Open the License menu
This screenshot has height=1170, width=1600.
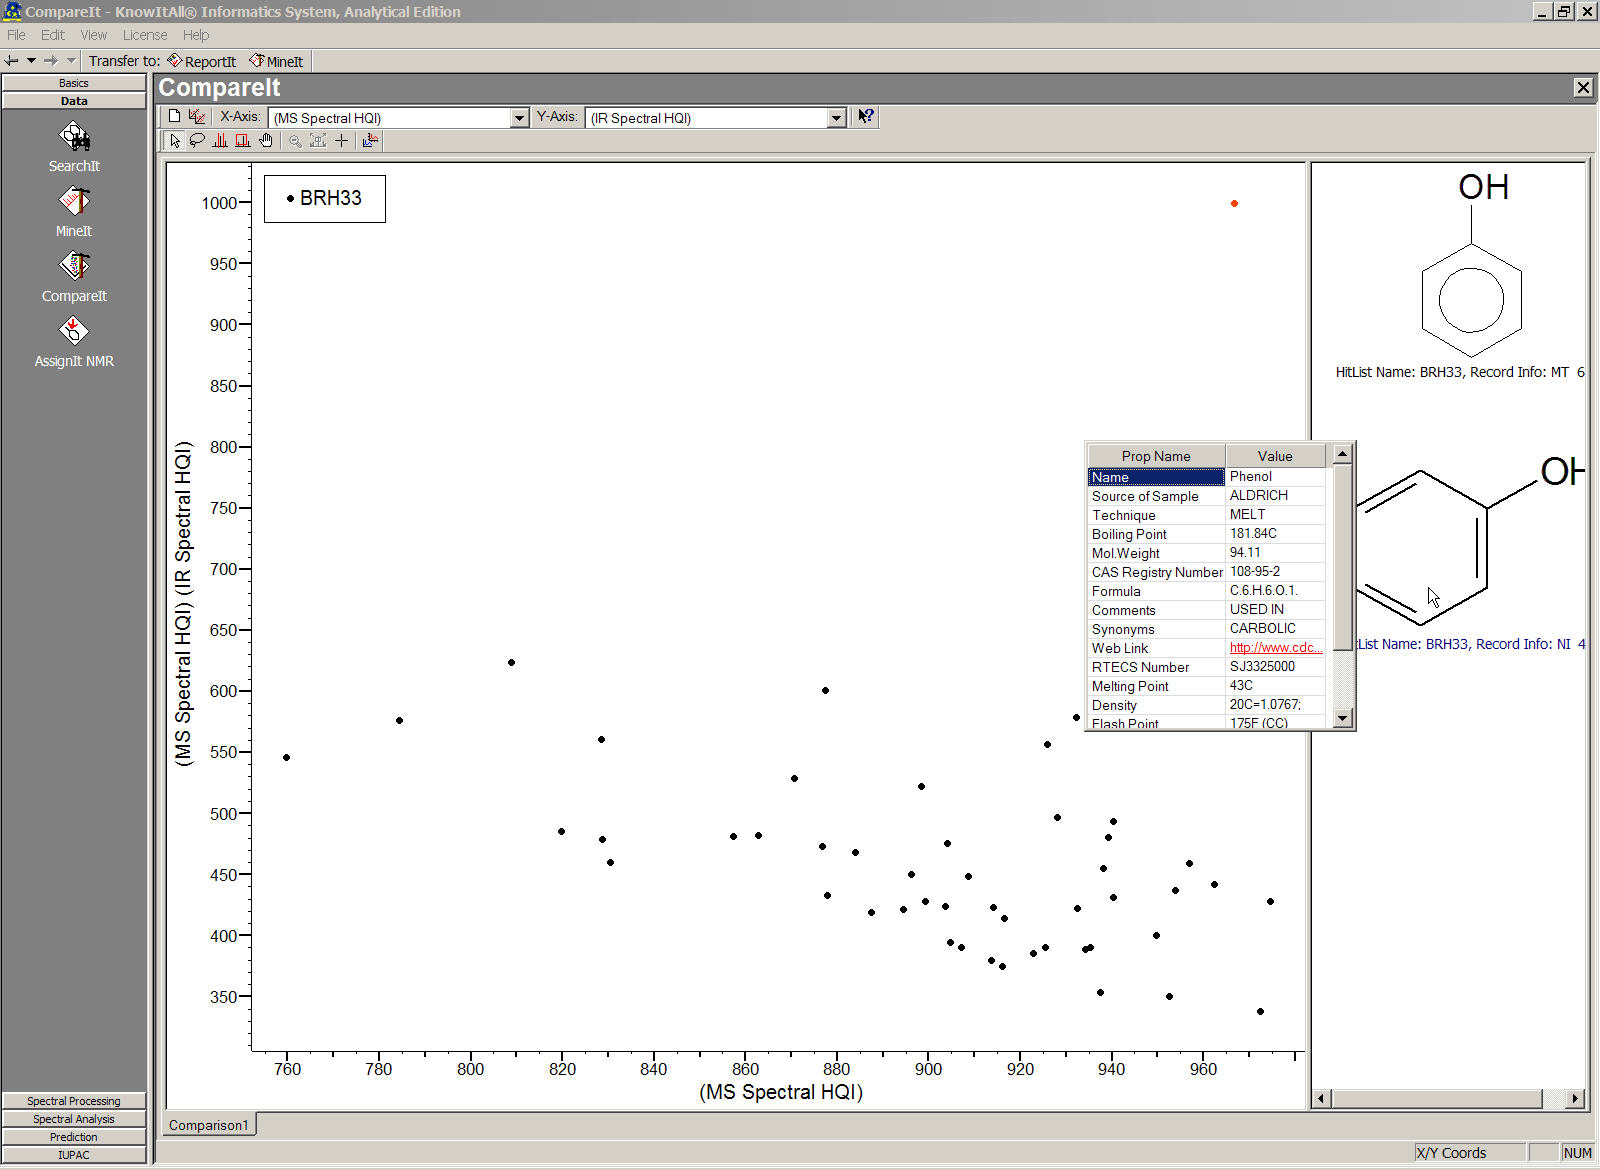click(x=145, y=35)
